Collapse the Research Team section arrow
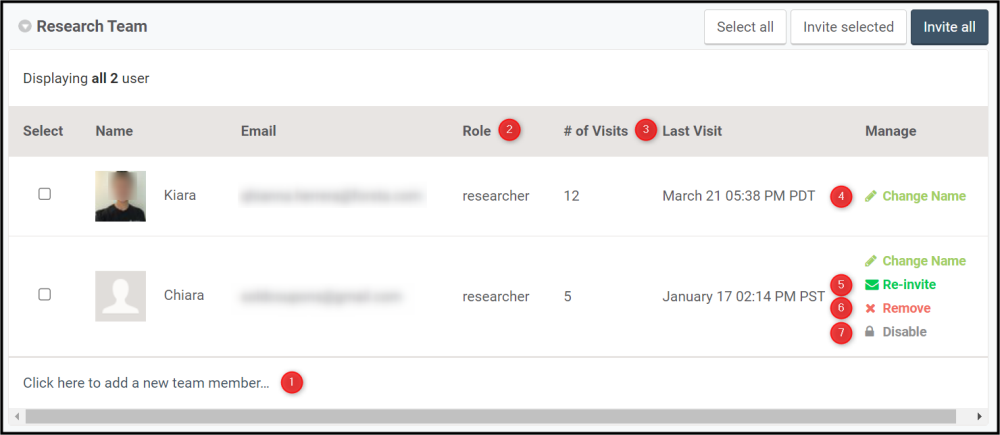 (x=25, y=27)
